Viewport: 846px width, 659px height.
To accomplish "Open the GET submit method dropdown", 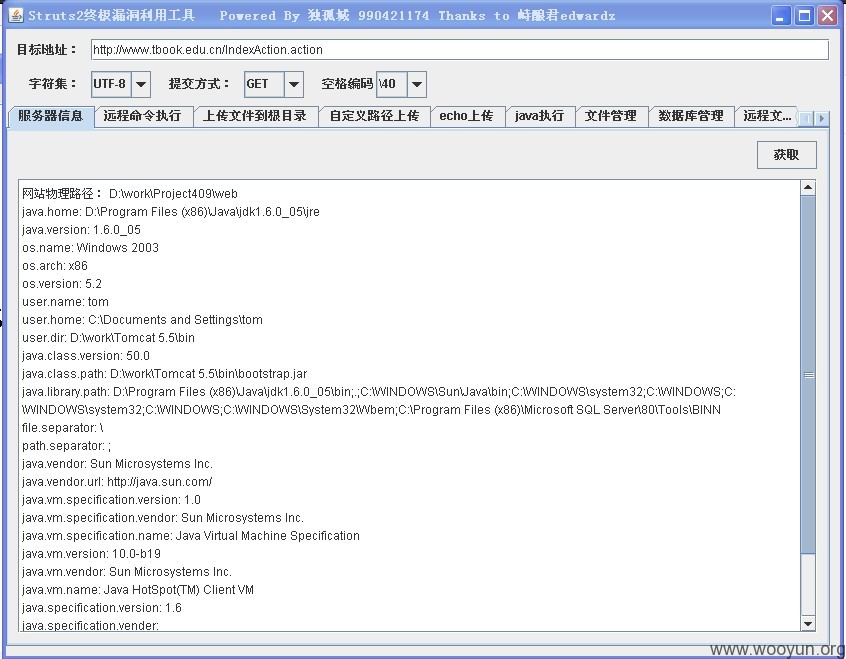I will tap(294, 84).
